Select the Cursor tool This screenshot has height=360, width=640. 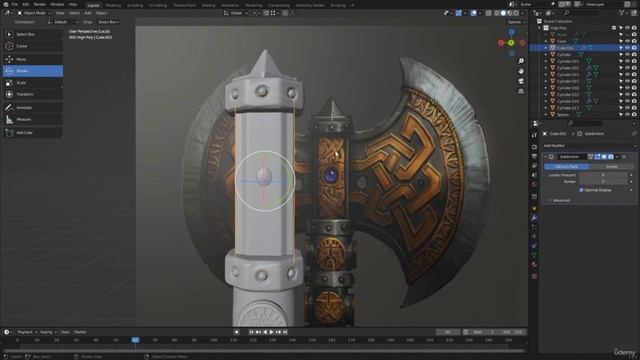click(x=33, y=46)
